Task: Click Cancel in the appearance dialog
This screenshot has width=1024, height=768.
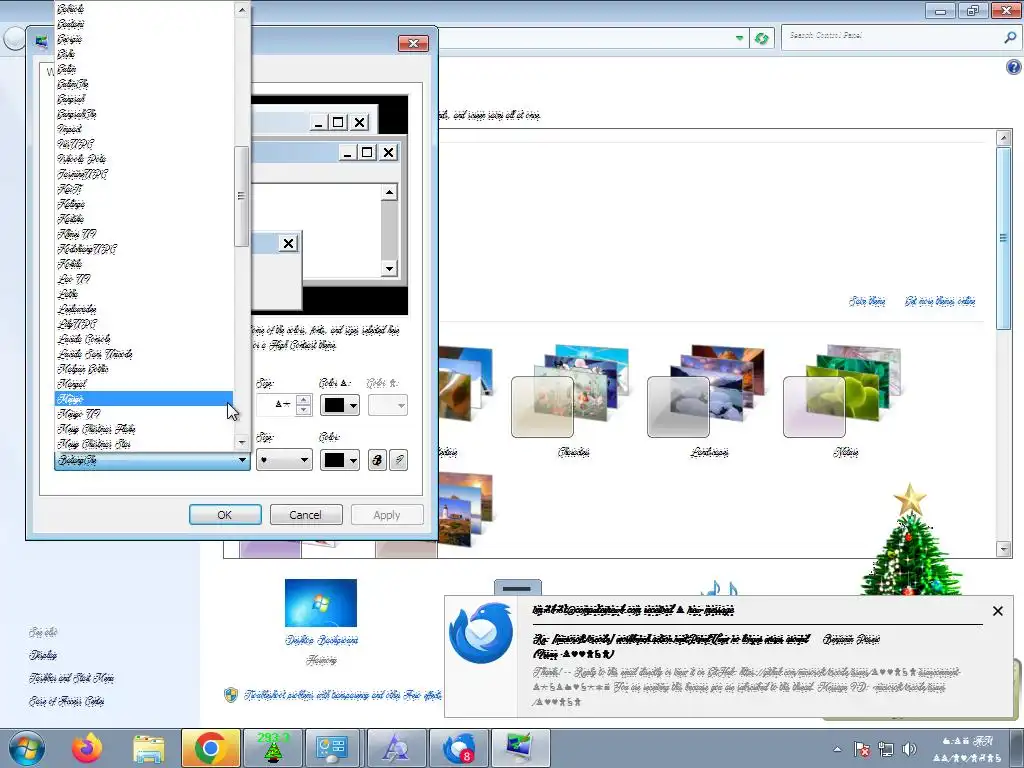Action: 306,515
